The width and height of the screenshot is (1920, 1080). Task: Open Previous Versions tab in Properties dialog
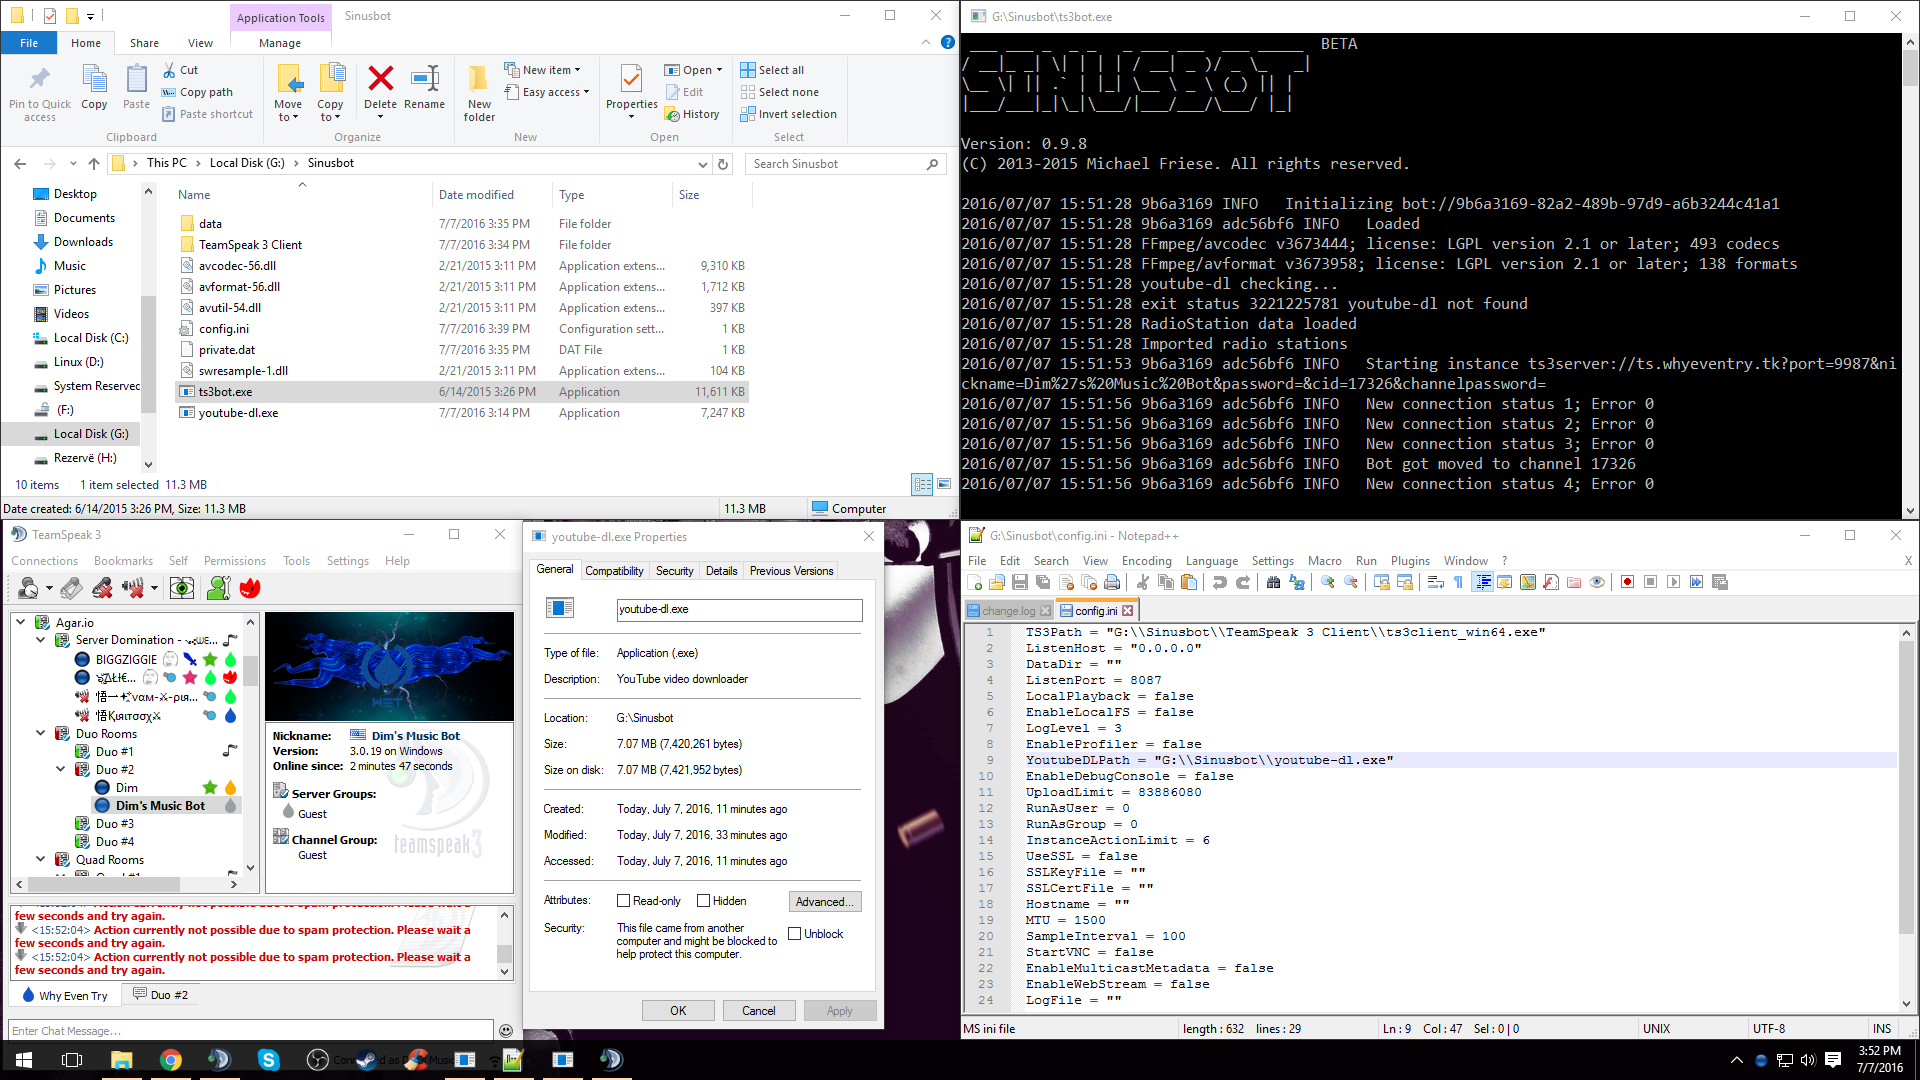pos(791,571)
